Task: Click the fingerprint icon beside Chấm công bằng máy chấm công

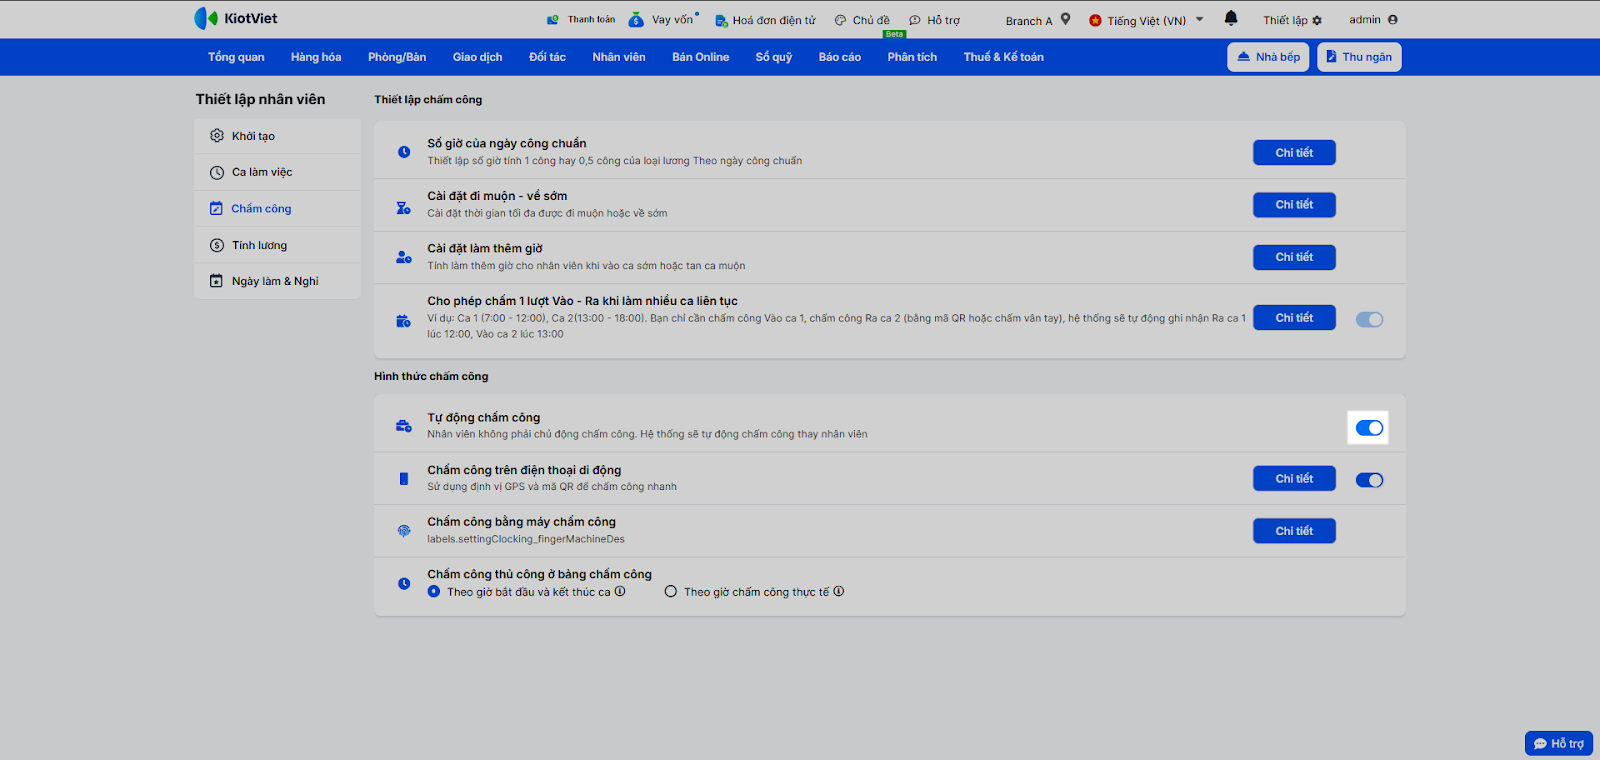Action: [x=404, y=531]
